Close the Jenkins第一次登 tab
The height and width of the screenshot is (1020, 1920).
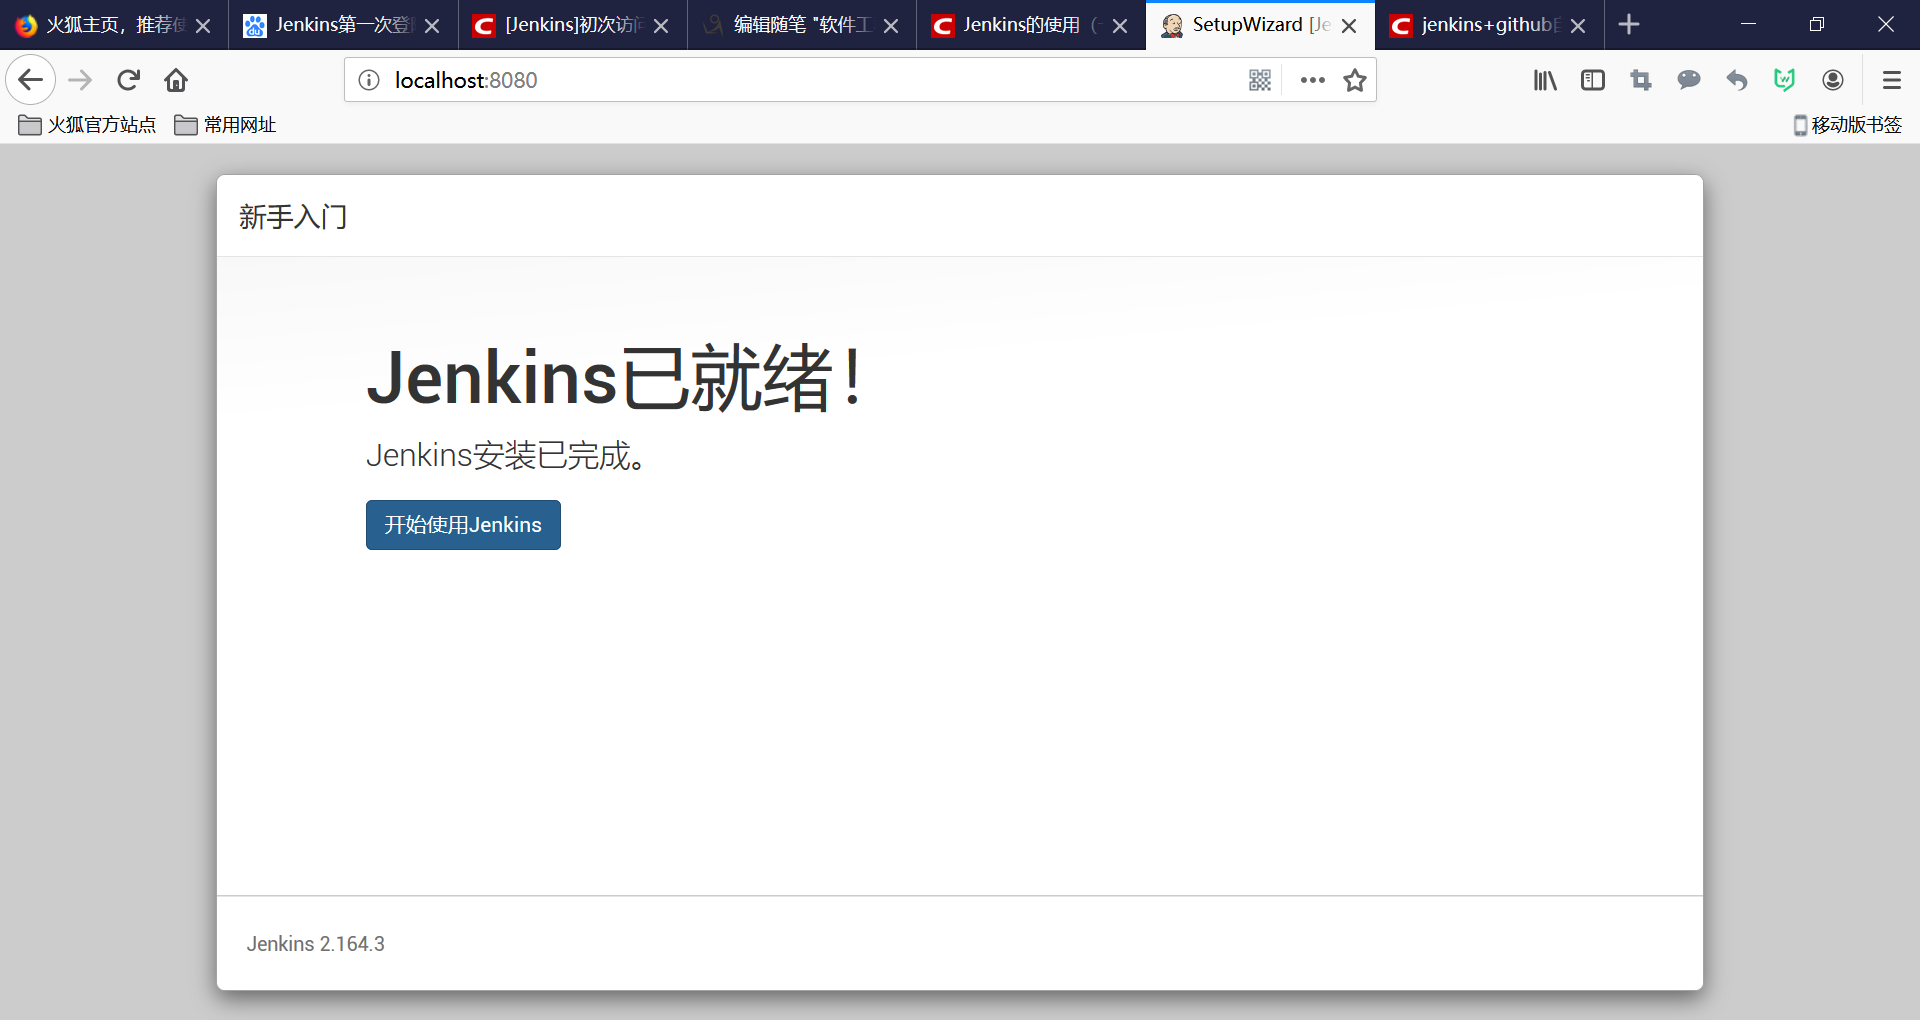[x=432, y=26]
